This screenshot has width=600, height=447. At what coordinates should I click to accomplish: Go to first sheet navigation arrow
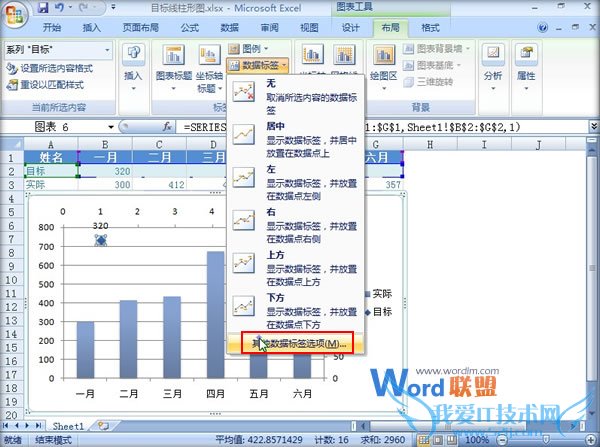pyautogui.click(x=6, y=426)
